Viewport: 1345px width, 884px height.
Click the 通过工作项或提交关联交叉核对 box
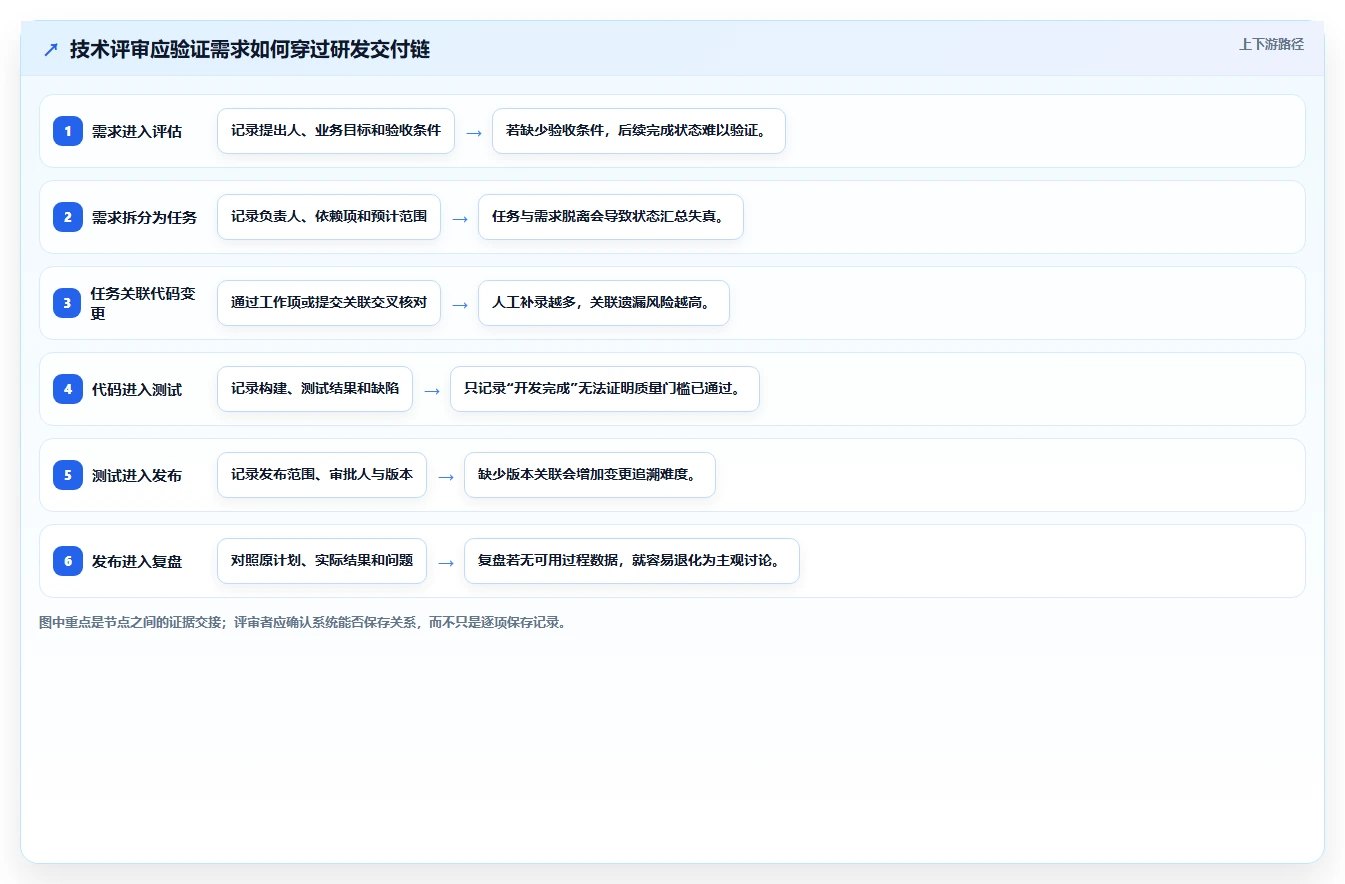329,303
